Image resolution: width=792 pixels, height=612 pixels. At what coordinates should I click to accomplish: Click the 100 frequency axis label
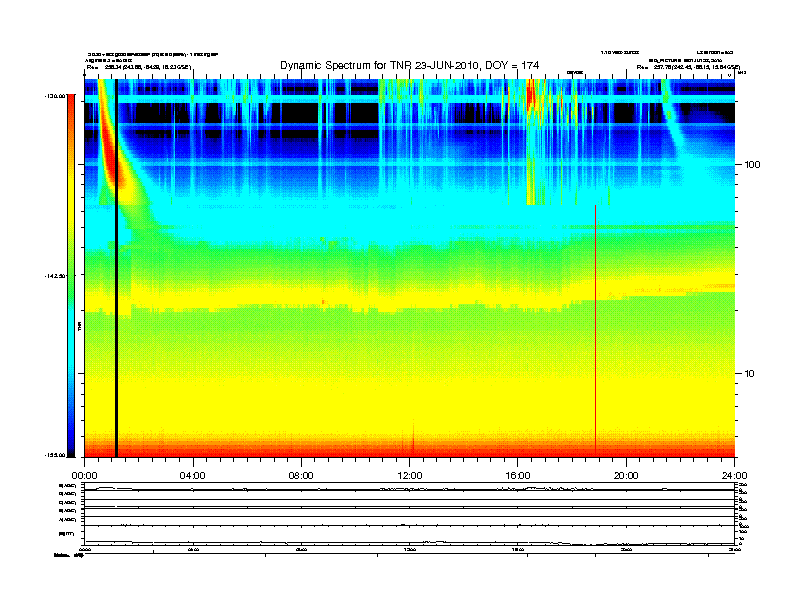[x=752, y=165]
